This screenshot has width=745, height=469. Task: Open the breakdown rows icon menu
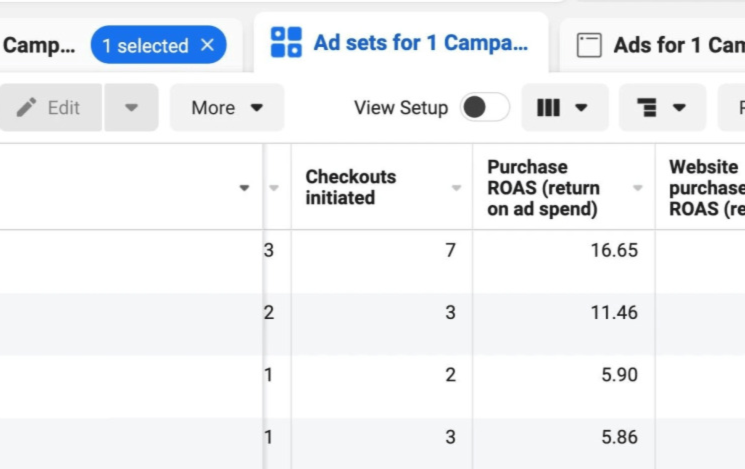[662, 108]
